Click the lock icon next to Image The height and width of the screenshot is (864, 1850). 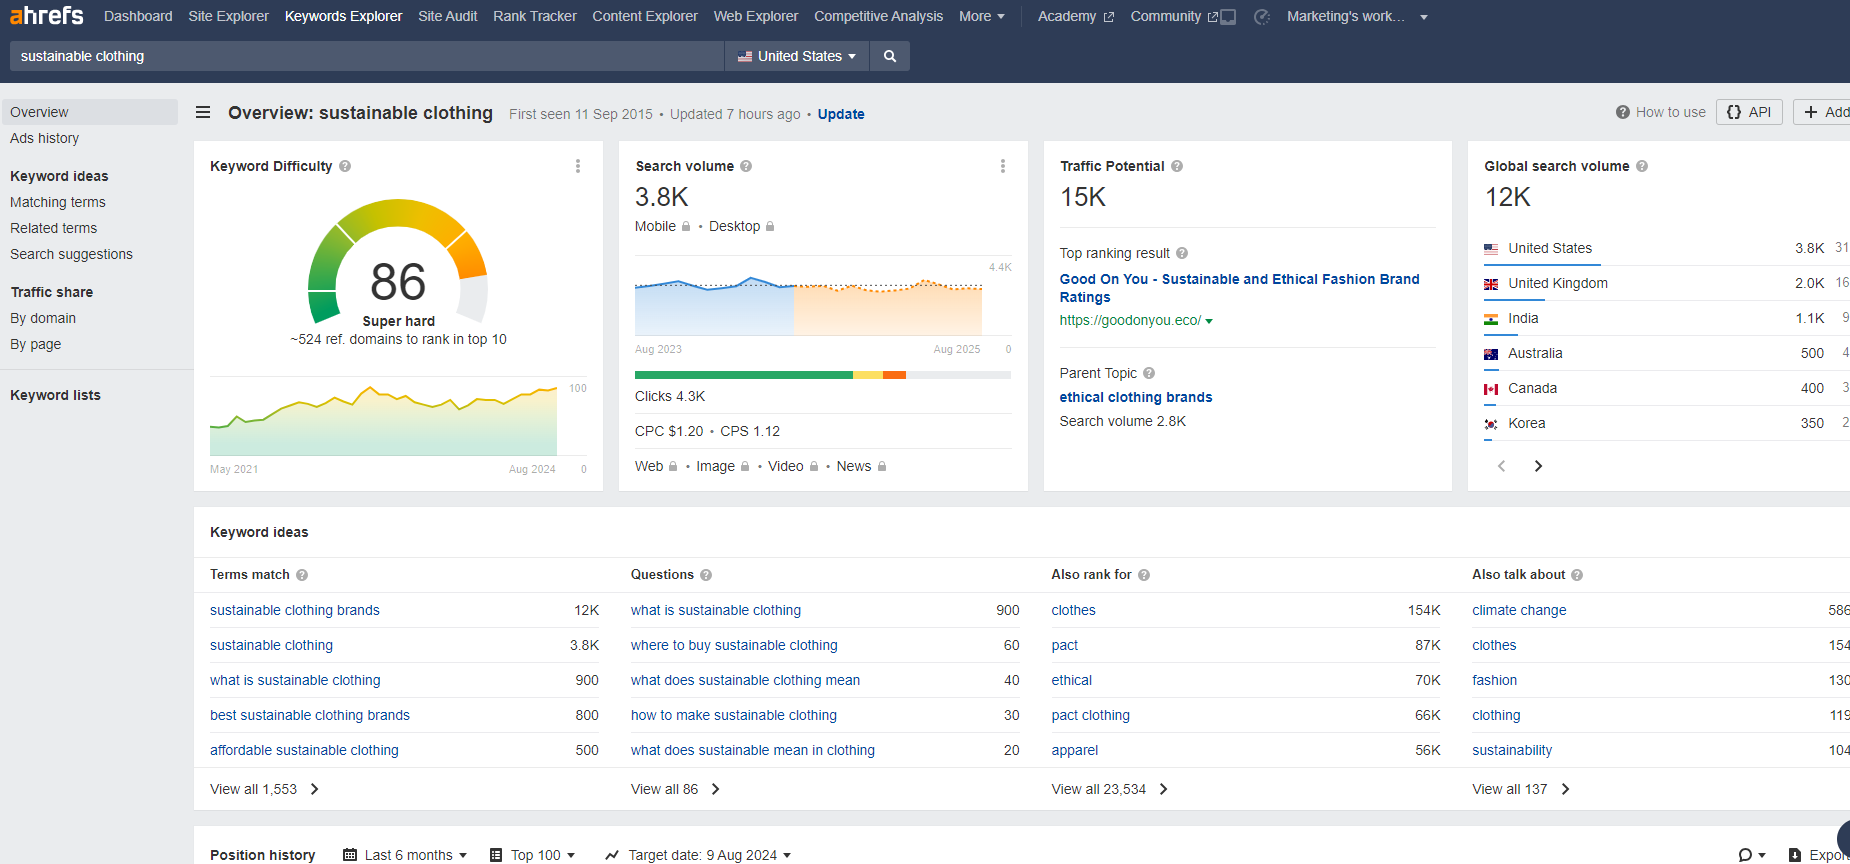[x=745, y=467]
